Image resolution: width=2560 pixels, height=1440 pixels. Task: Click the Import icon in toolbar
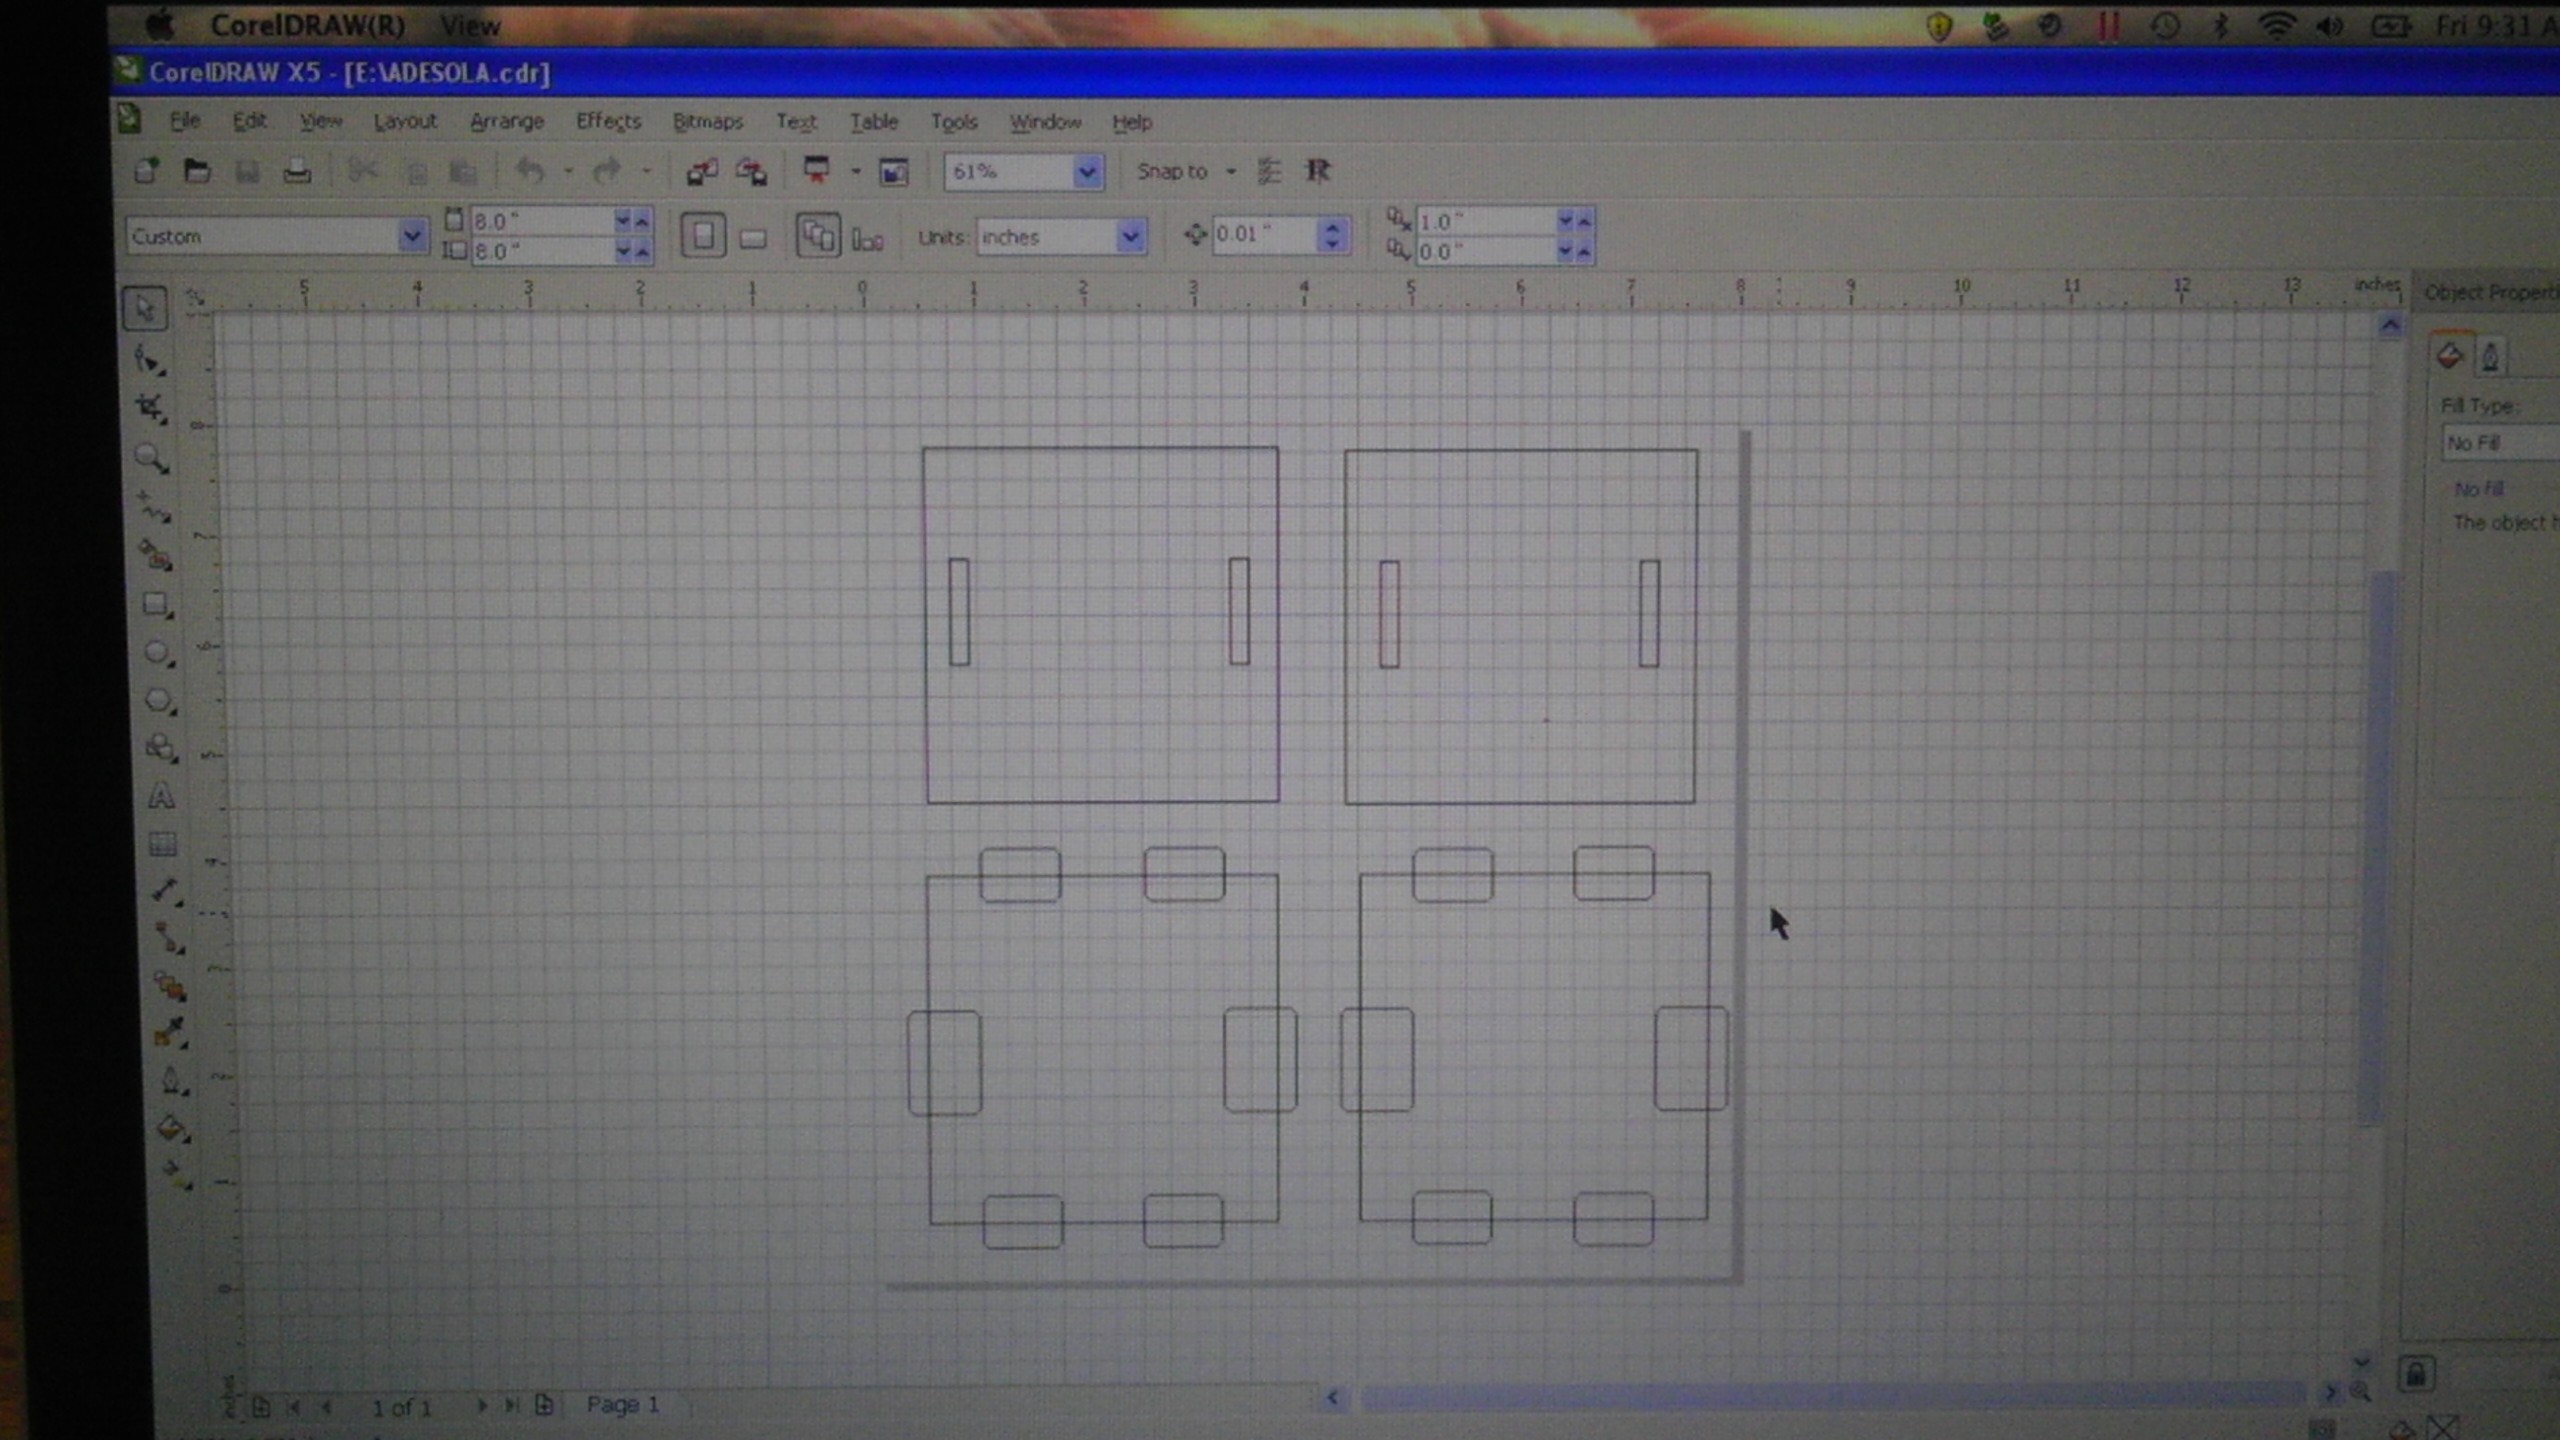click(x=701, y=172)
